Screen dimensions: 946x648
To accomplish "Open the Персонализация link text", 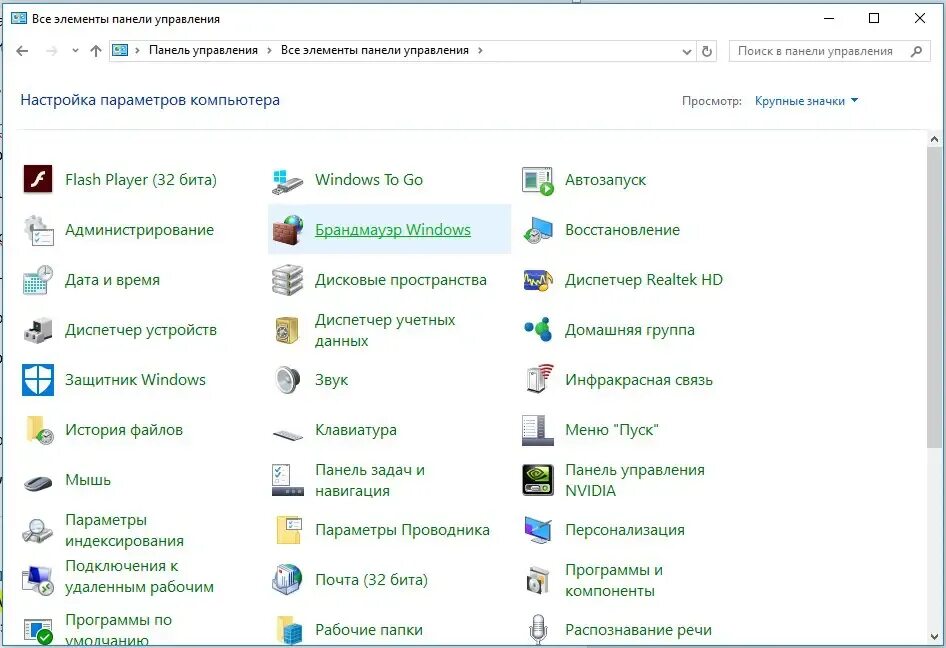I will (x=624, y=530).
